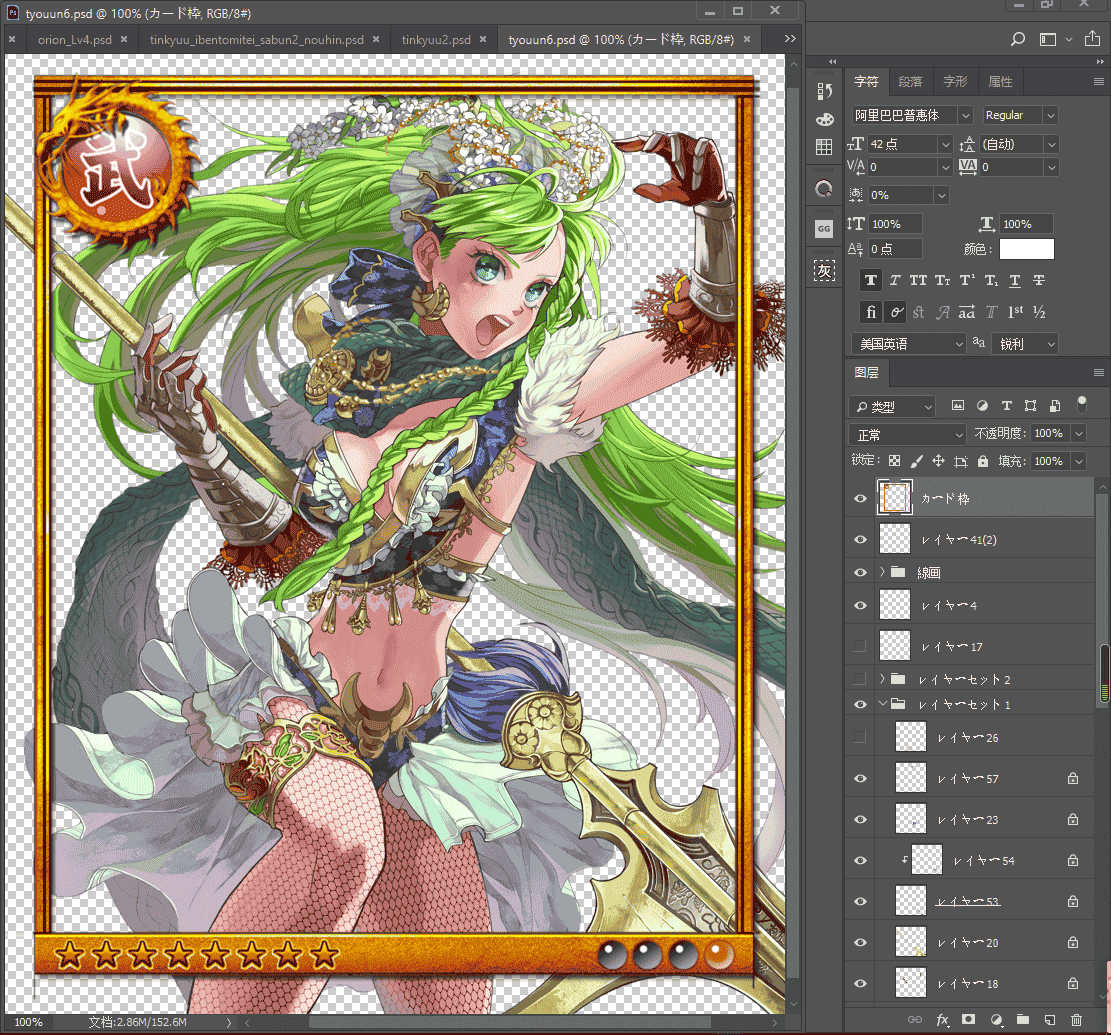Switch to the 段落 tab
This screenshot has height=1035, width=1111.
pyautogui.click(x=910, y=81)
